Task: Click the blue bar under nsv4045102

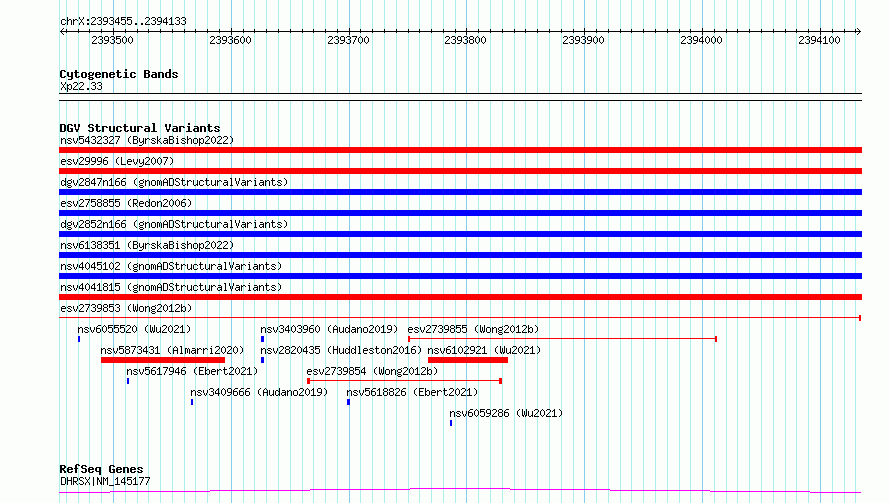Action: pyautogui.click(x=460, y=276)
